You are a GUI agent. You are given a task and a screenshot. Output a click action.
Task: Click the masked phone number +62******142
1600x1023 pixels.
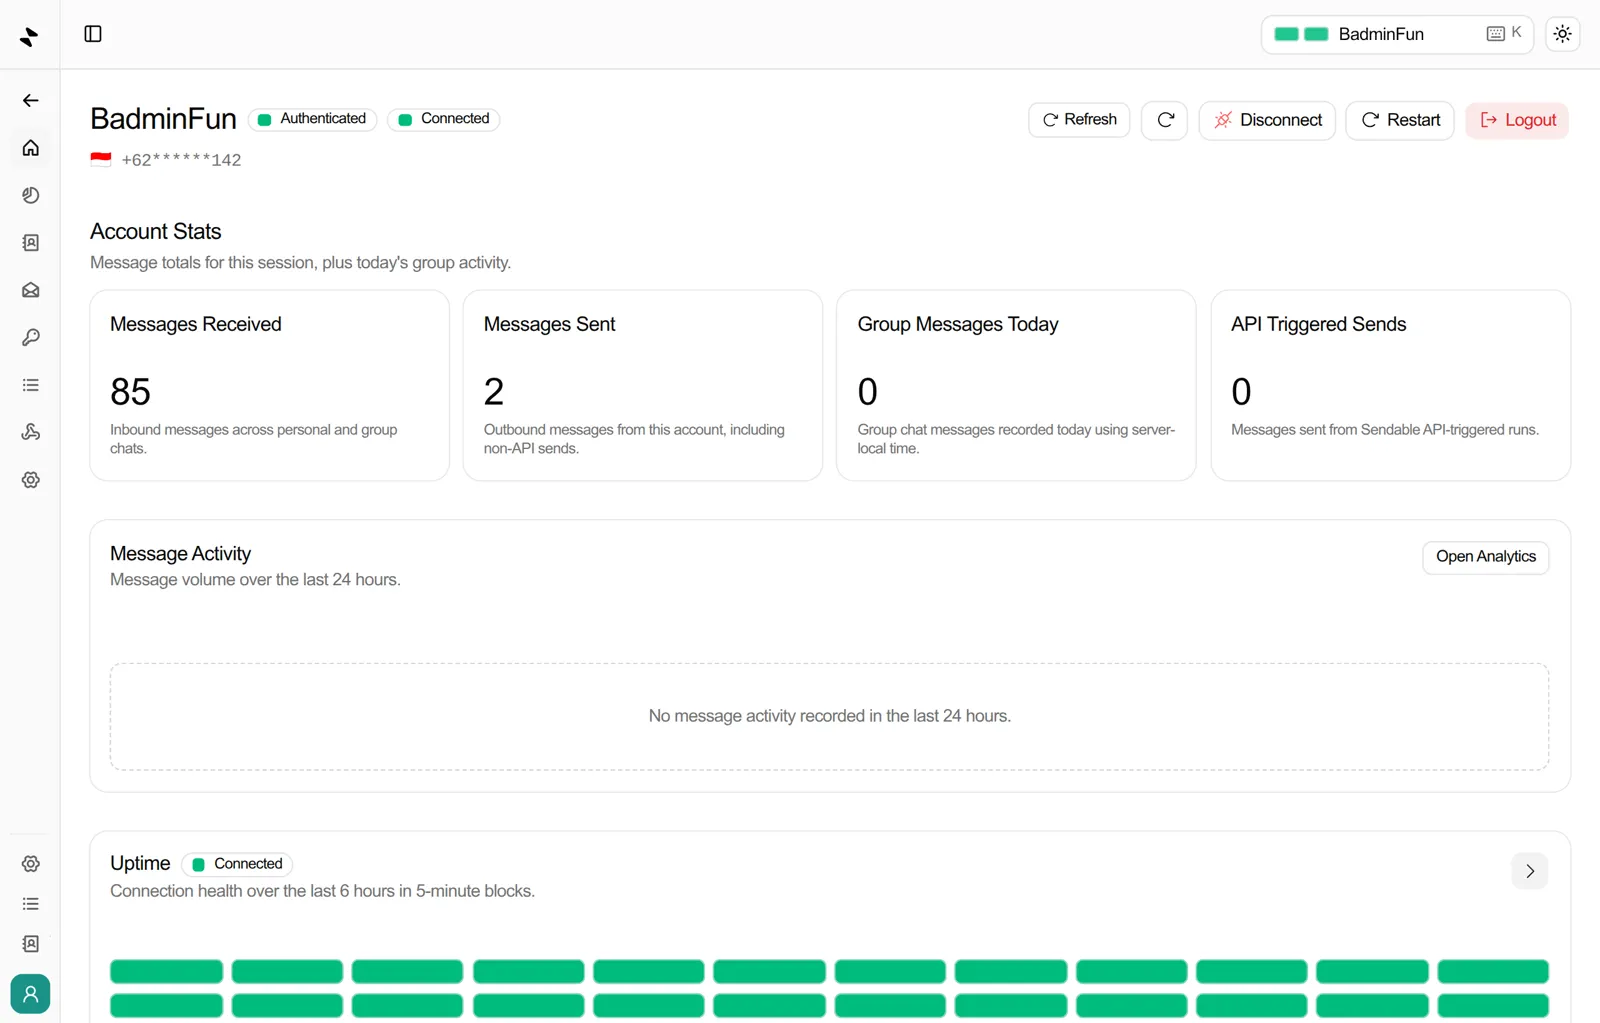click(x=181, y=160)
